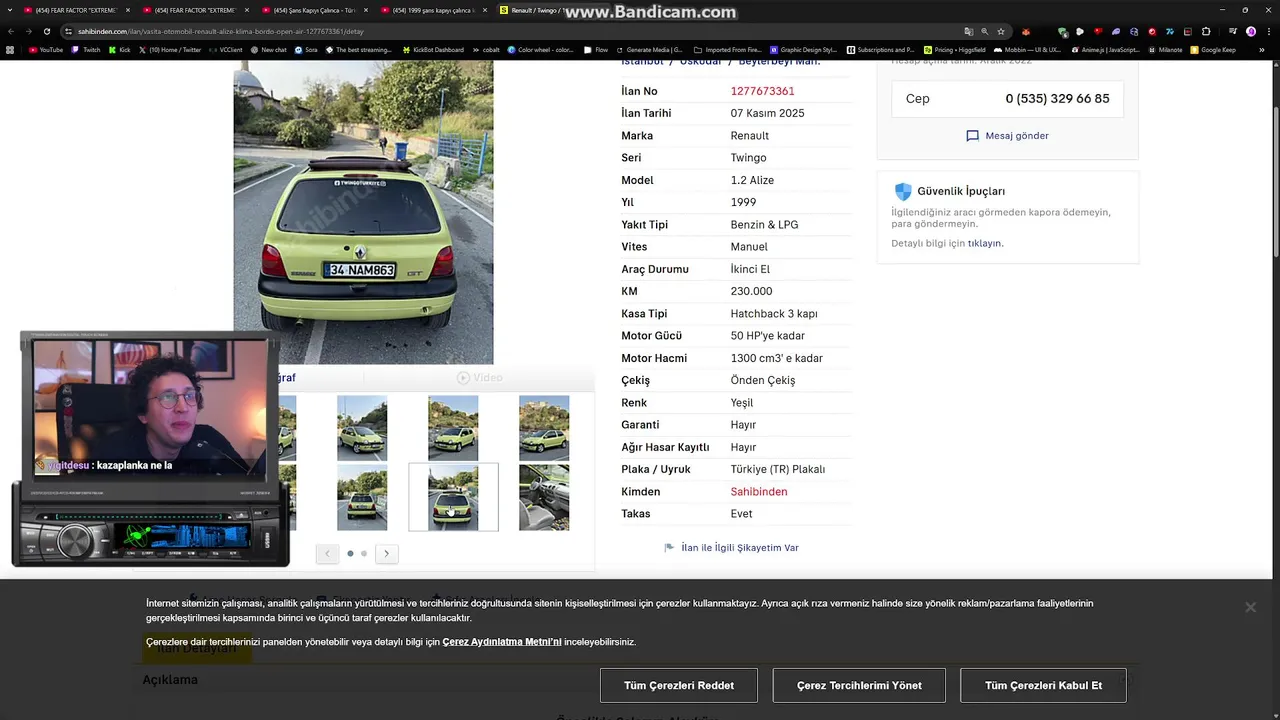Viewport: 1280px width, 720px height.
Task: Click Tüm Çerezleri Reddet button
Action: [x=679, y=685]
